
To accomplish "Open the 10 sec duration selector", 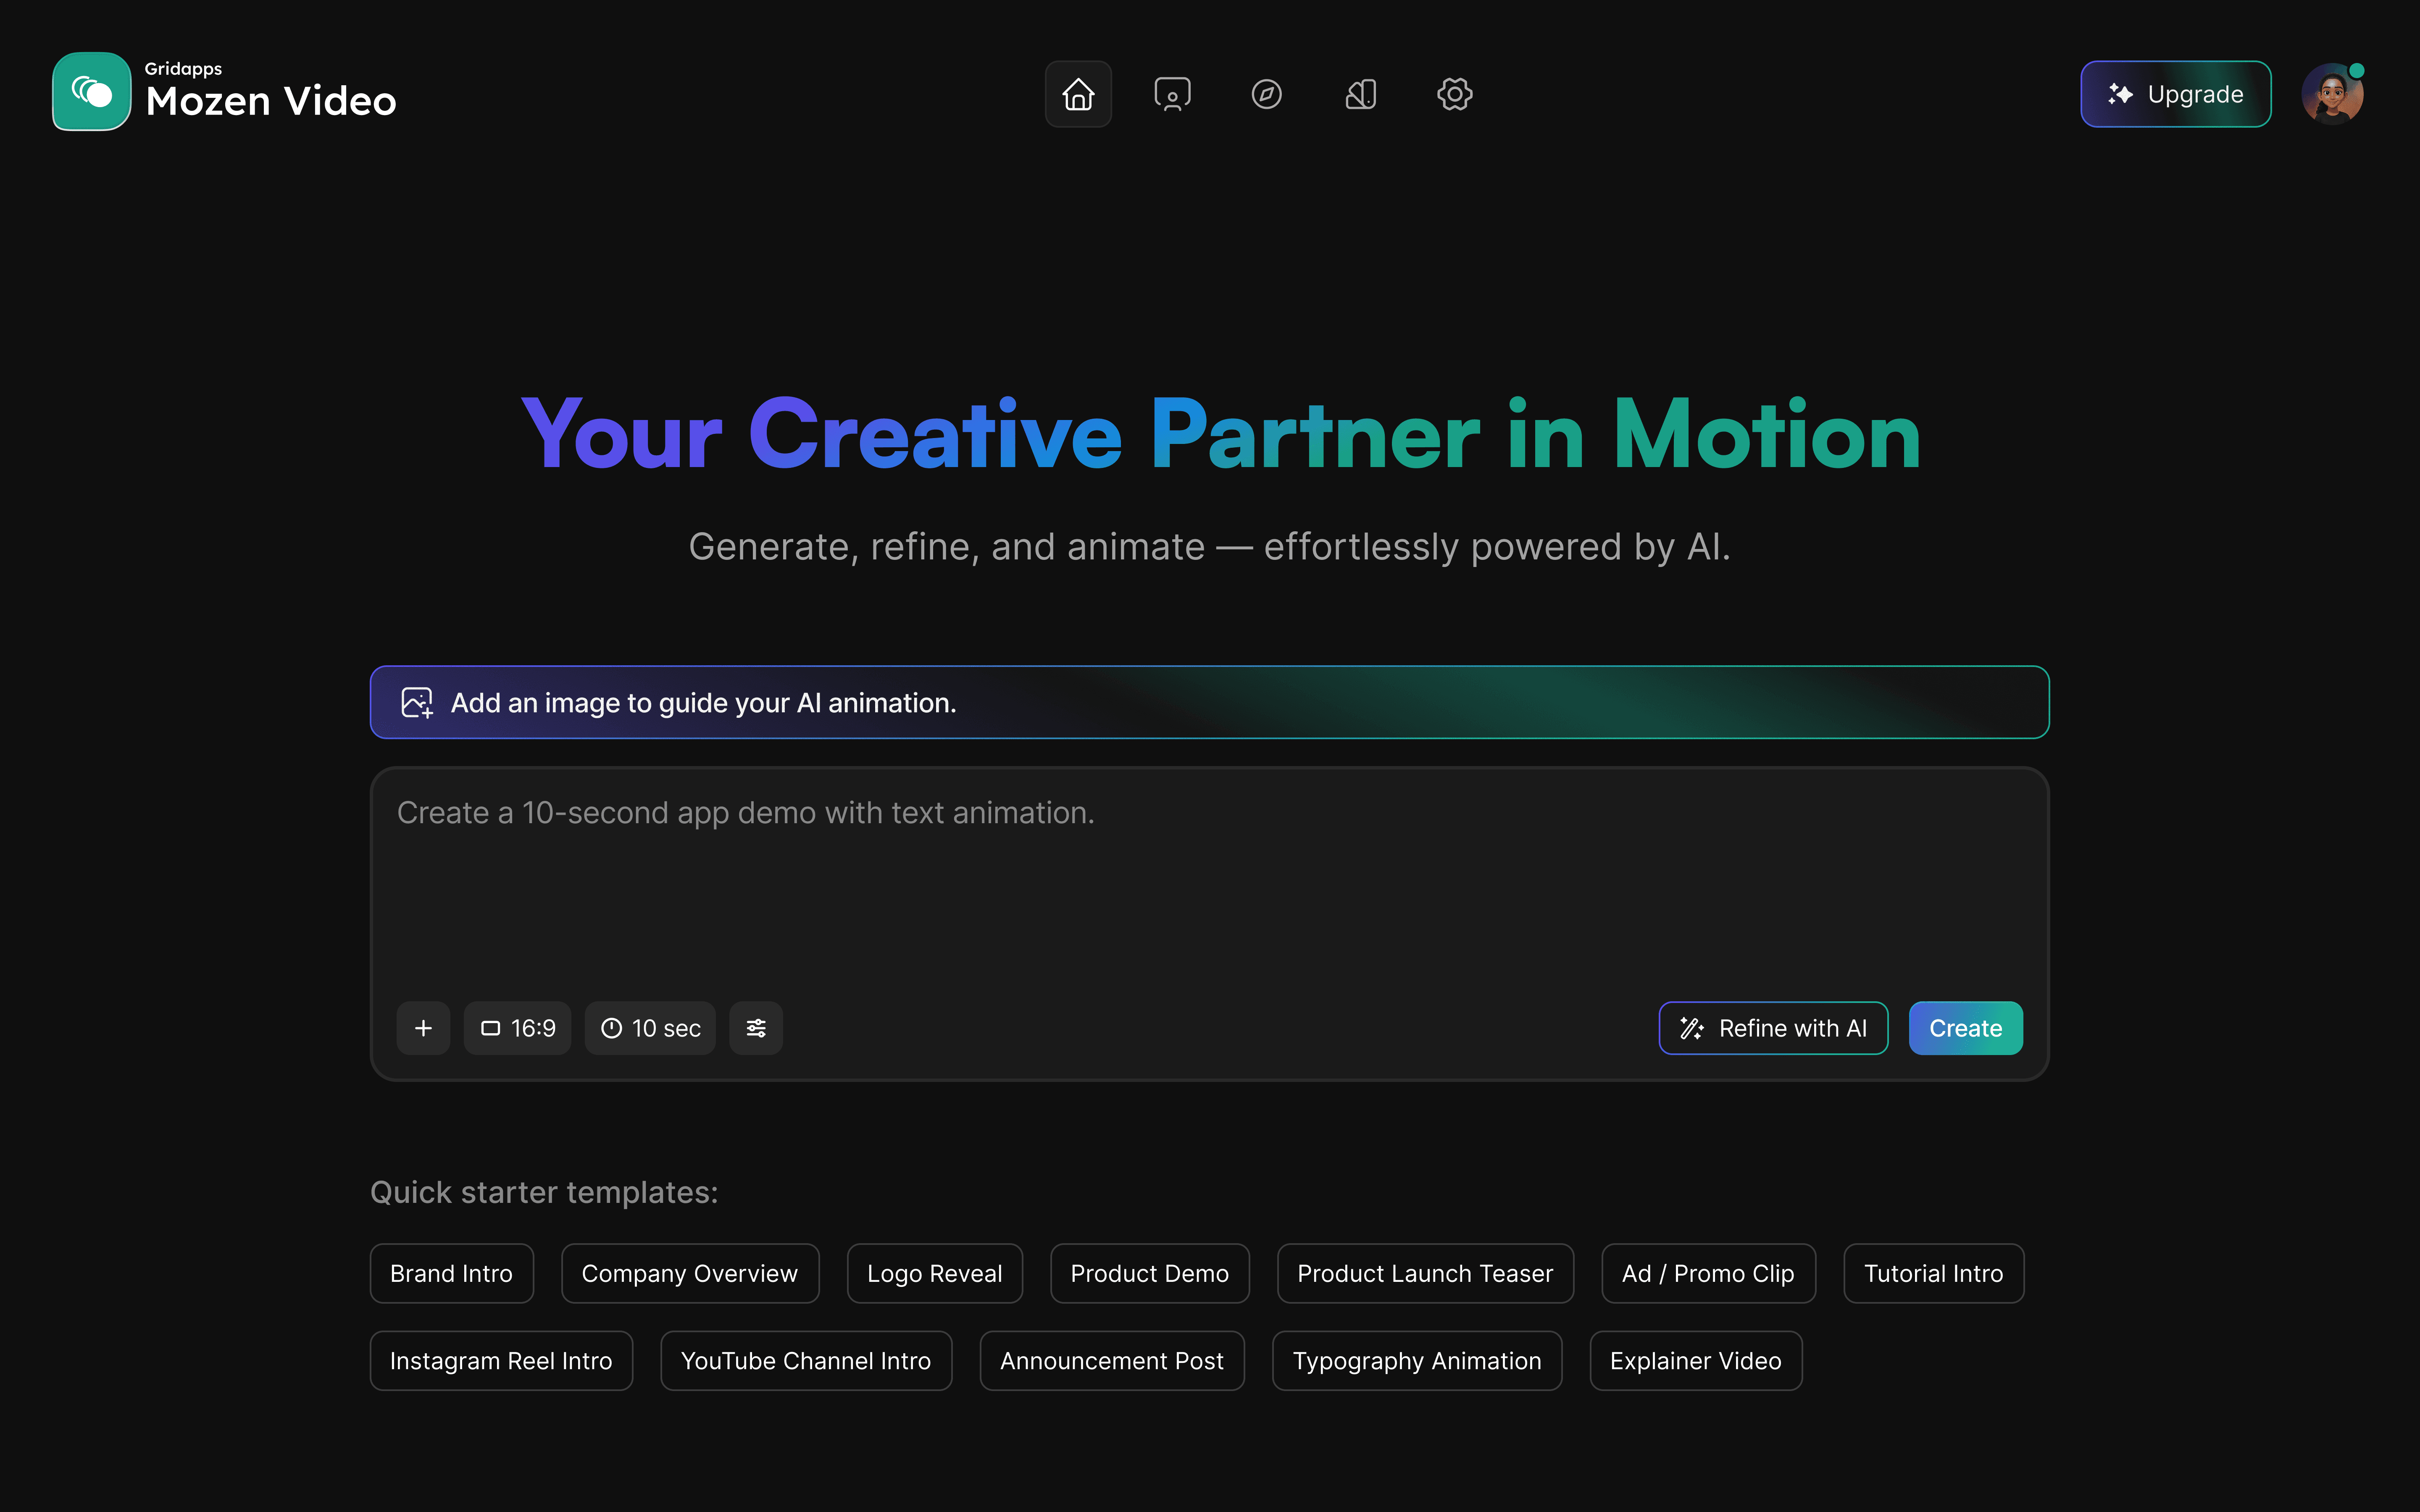I will [650, 1028].
